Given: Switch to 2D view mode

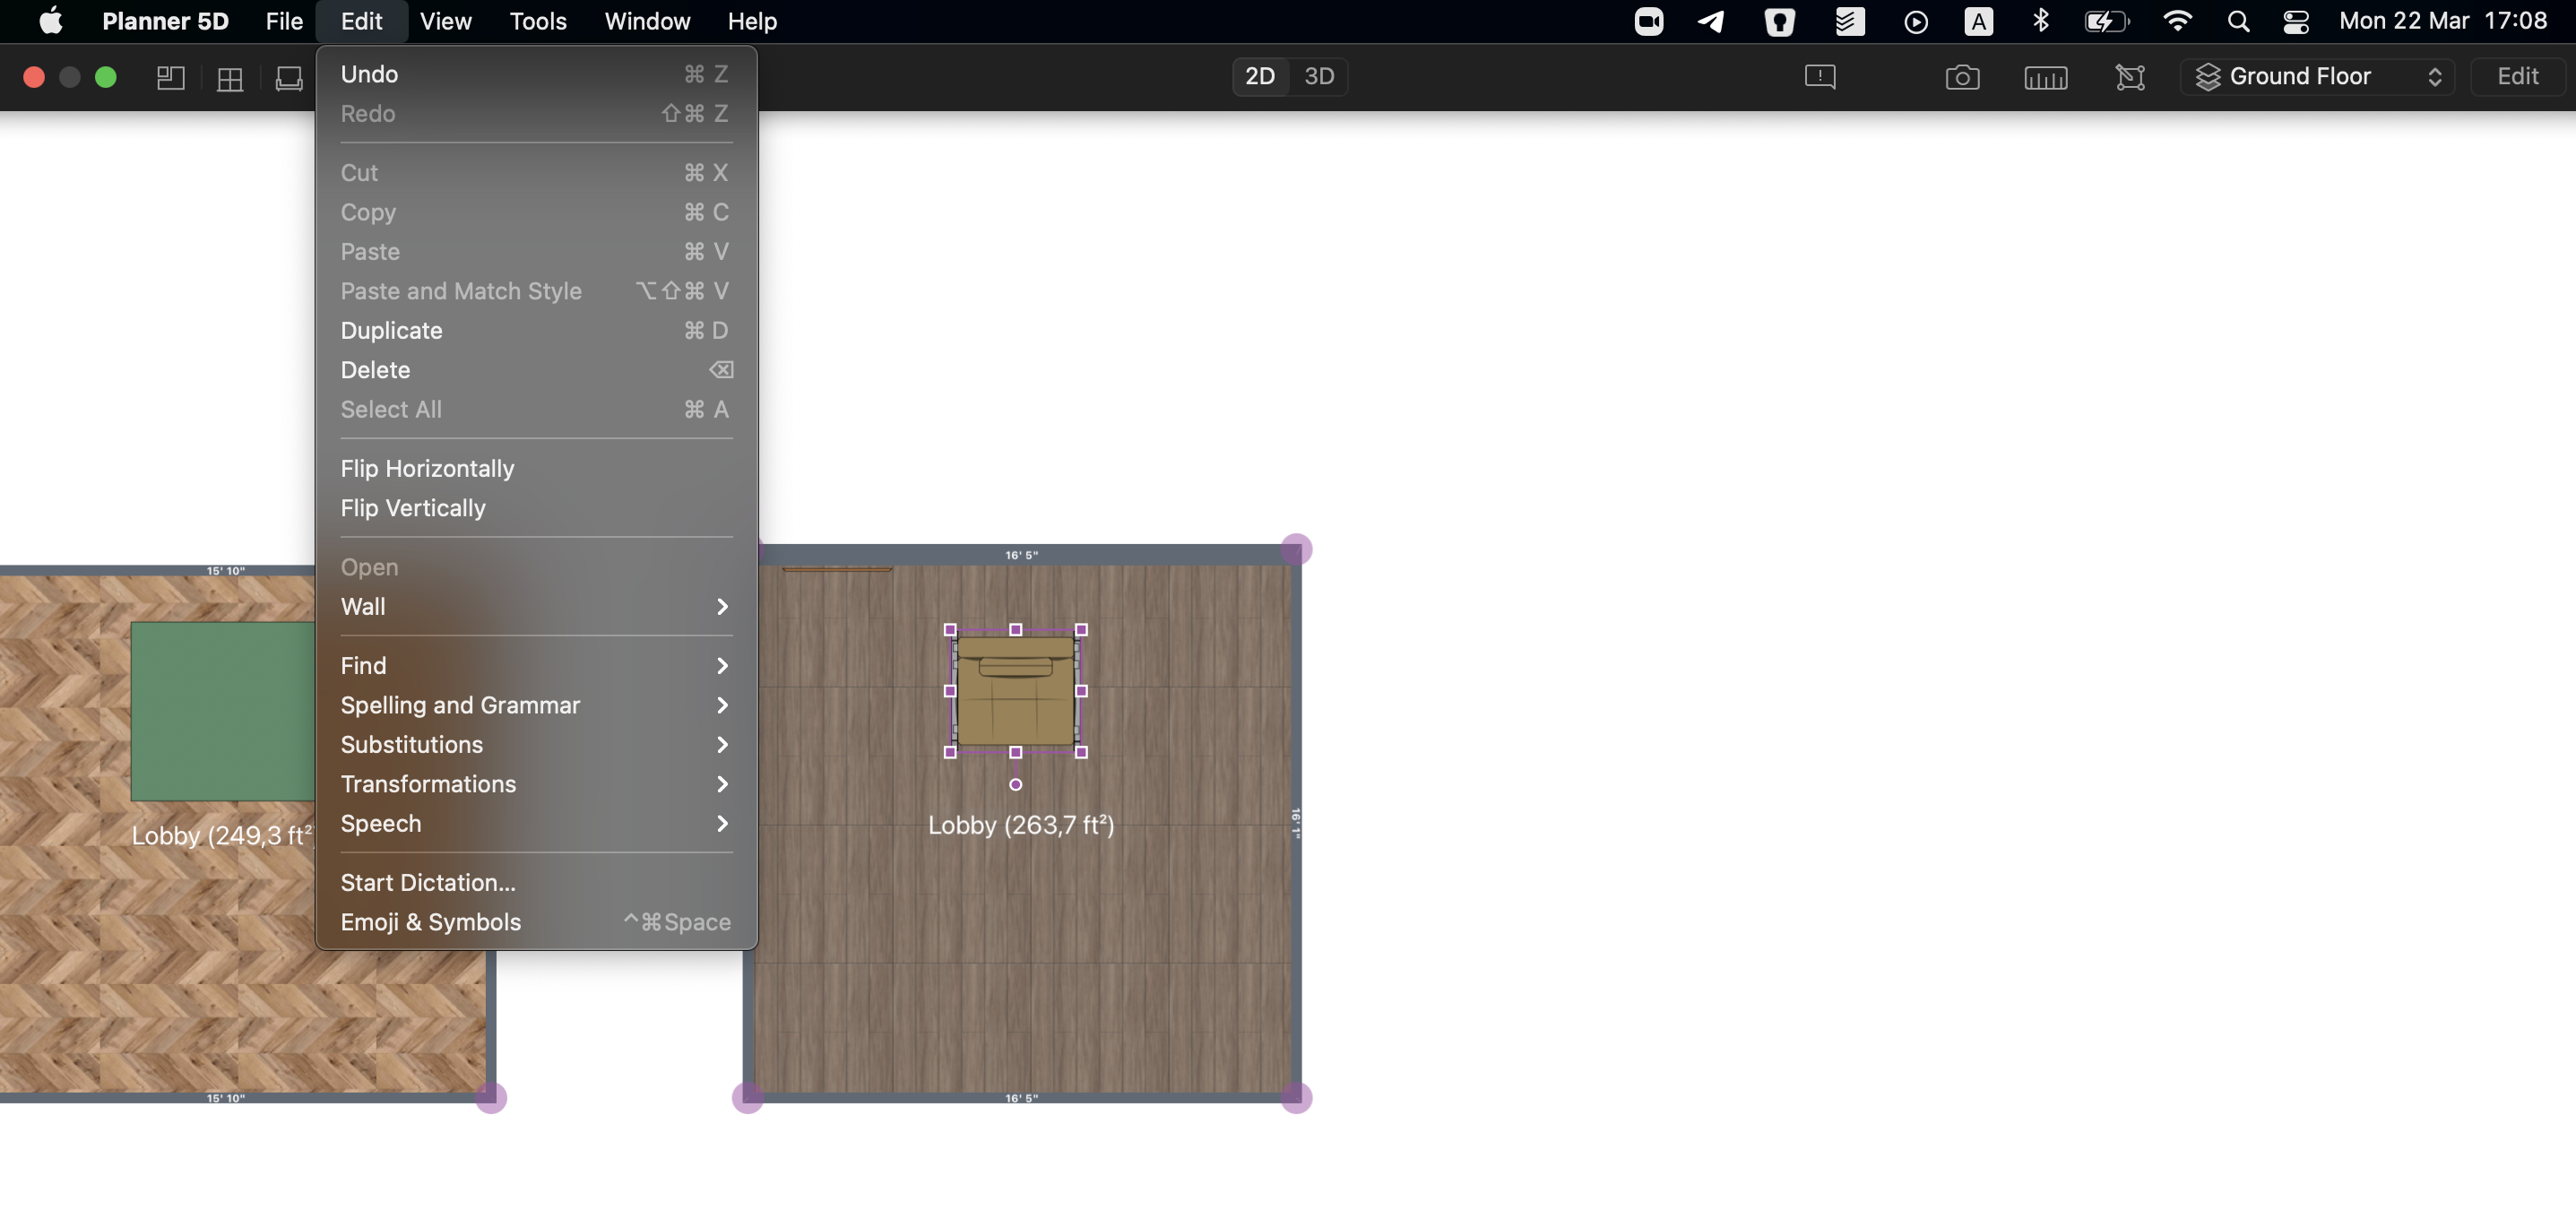Looking at the screenshot, I should point(1259,76).
